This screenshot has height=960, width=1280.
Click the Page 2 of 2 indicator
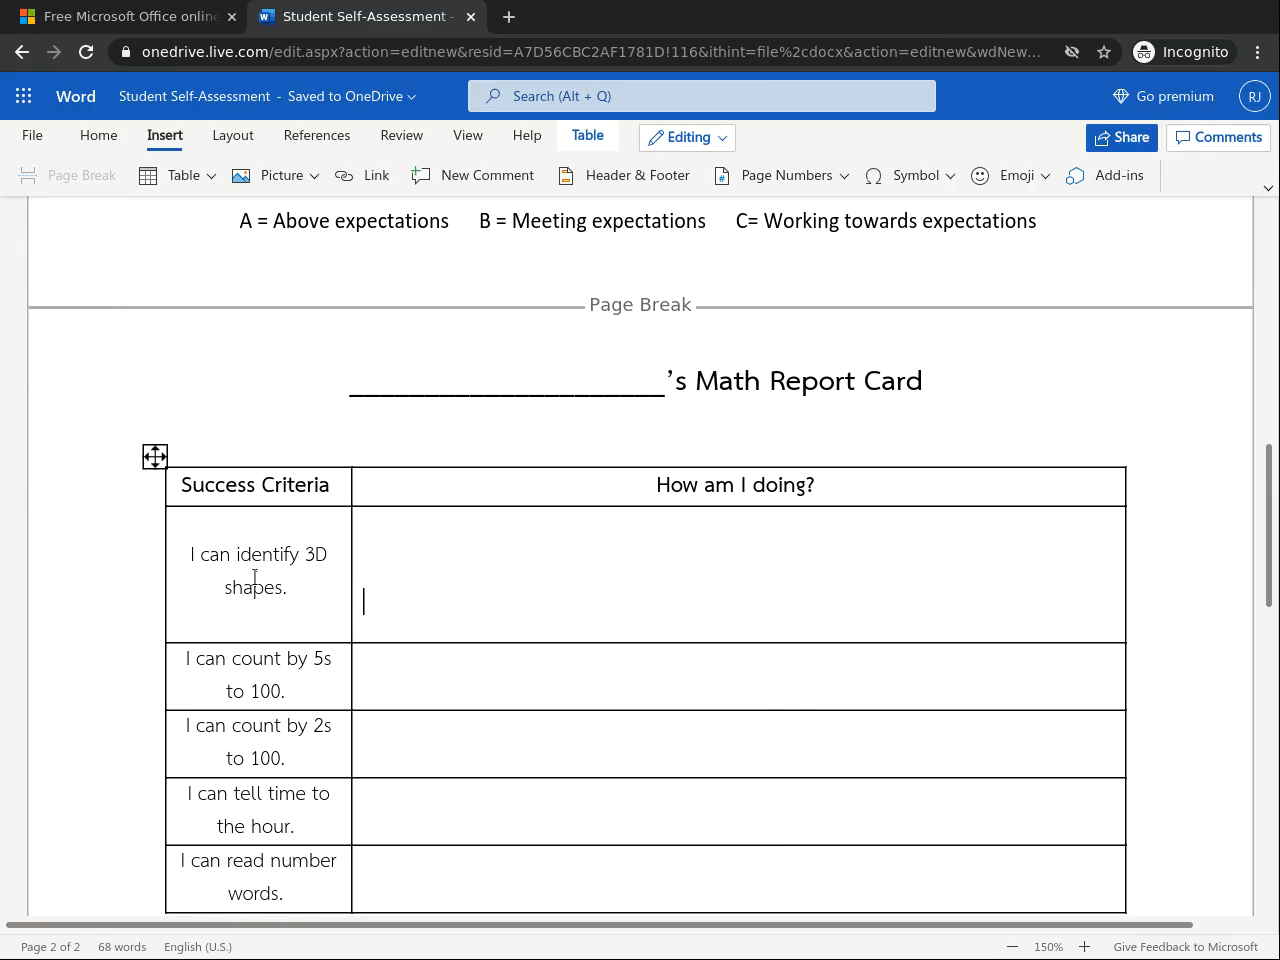click(x=50, y=947)
